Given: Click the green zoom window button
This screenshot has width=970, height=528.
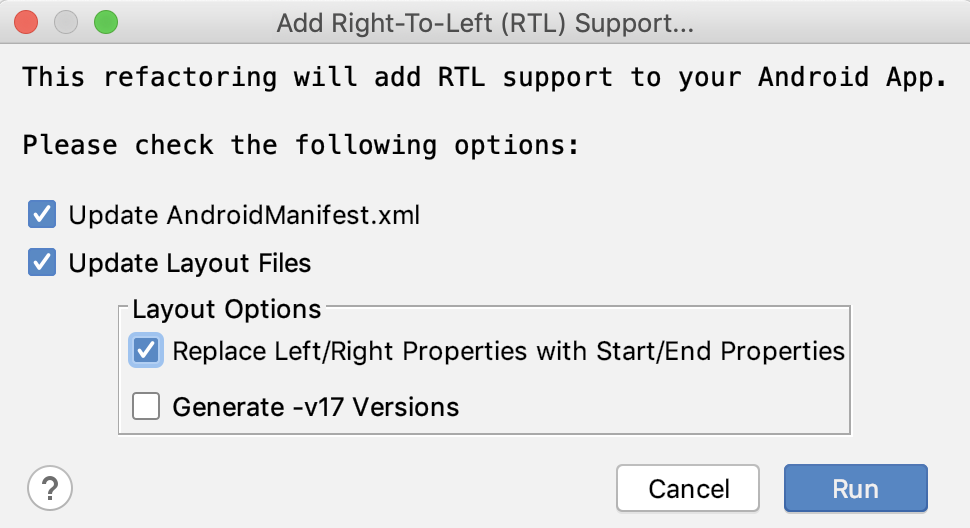Looking at the screenshot, I should pyautogui.click(x=104, y=21).
